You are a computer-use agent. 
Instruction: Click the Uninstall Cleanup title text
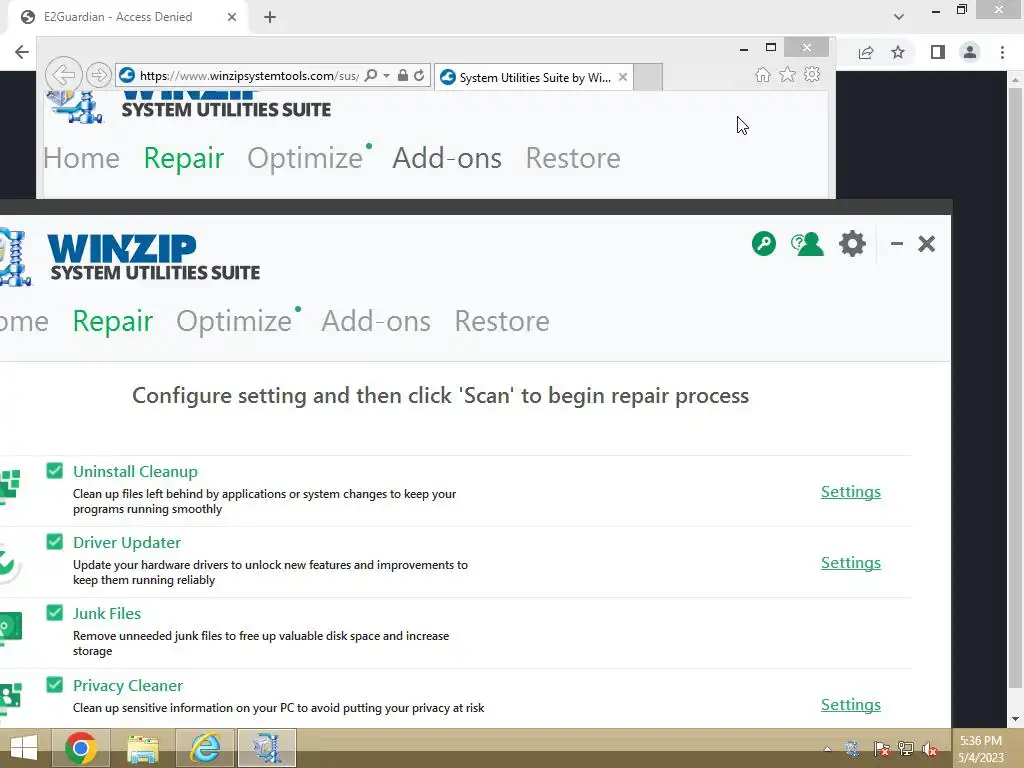click(135, 472)
